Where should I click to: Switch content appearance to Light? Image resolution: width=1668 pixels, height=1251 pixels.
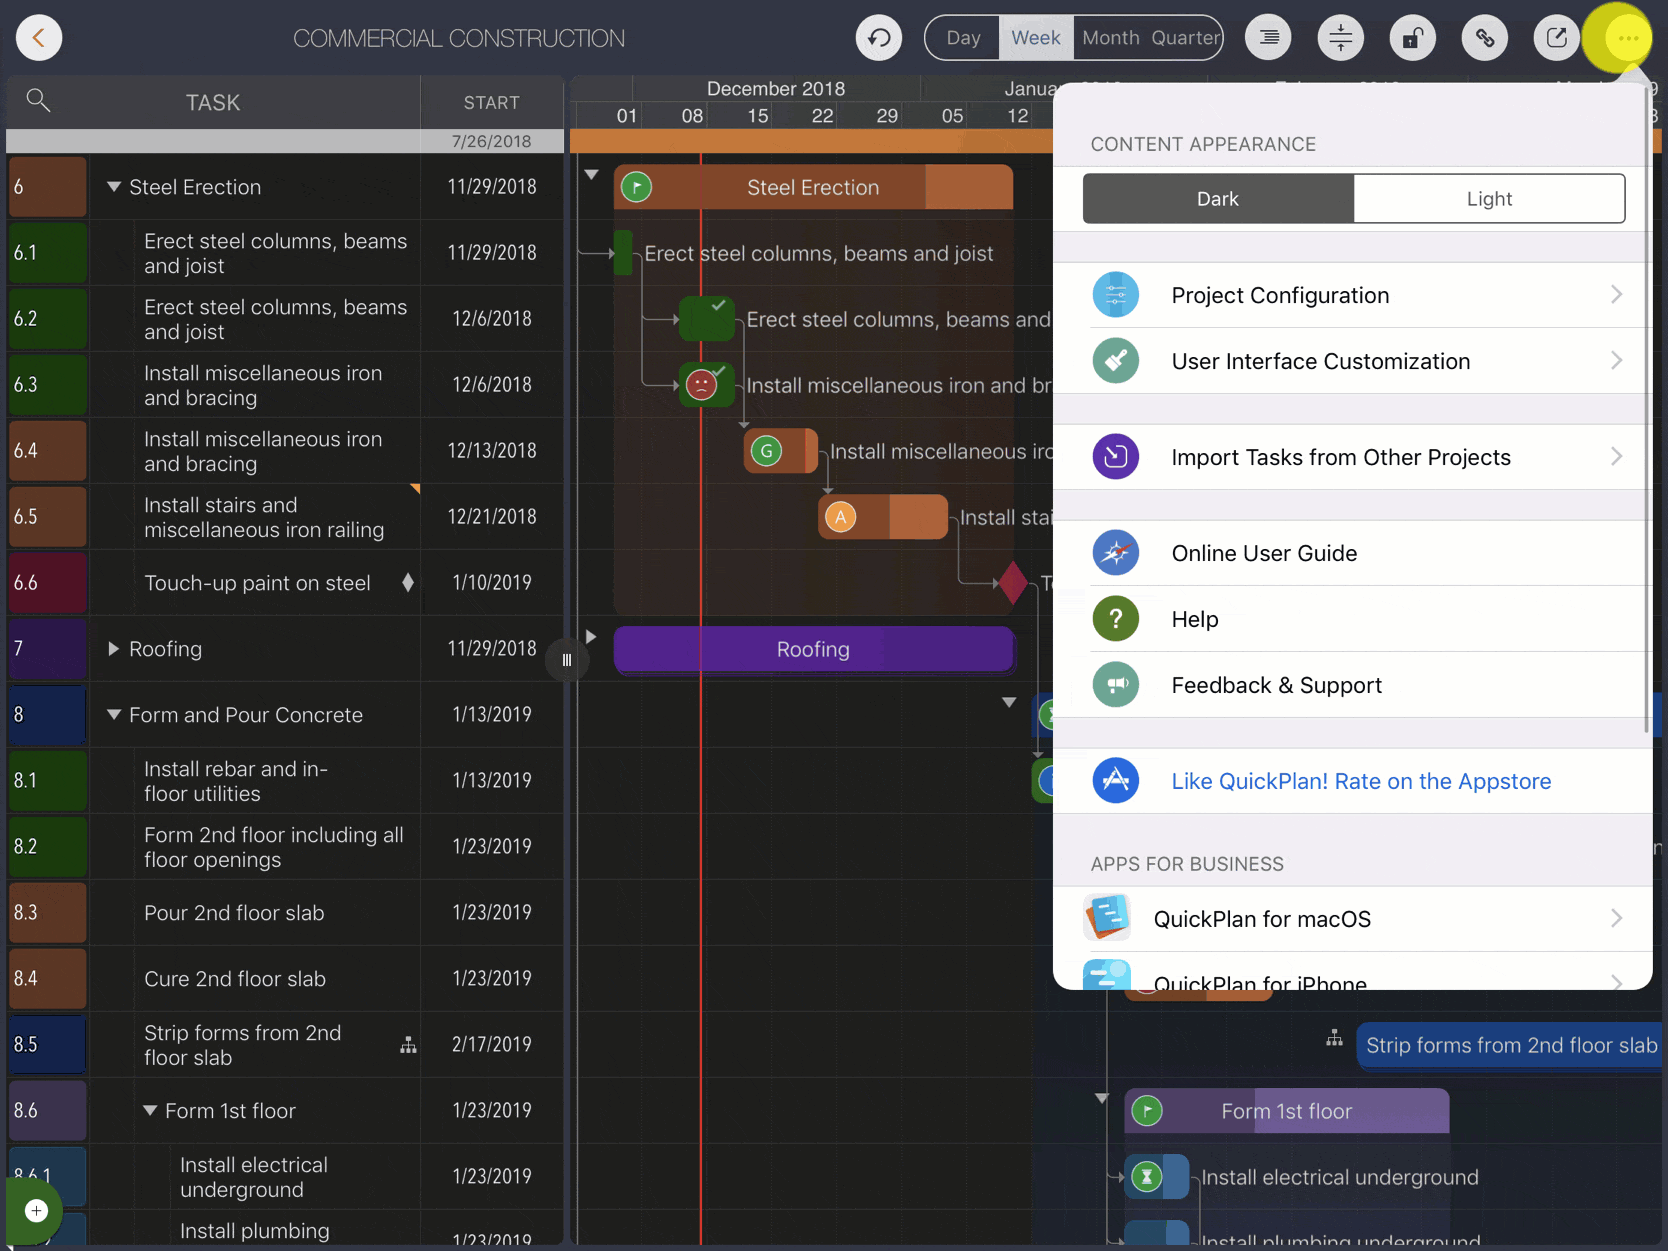click(x=1488, y=199)
